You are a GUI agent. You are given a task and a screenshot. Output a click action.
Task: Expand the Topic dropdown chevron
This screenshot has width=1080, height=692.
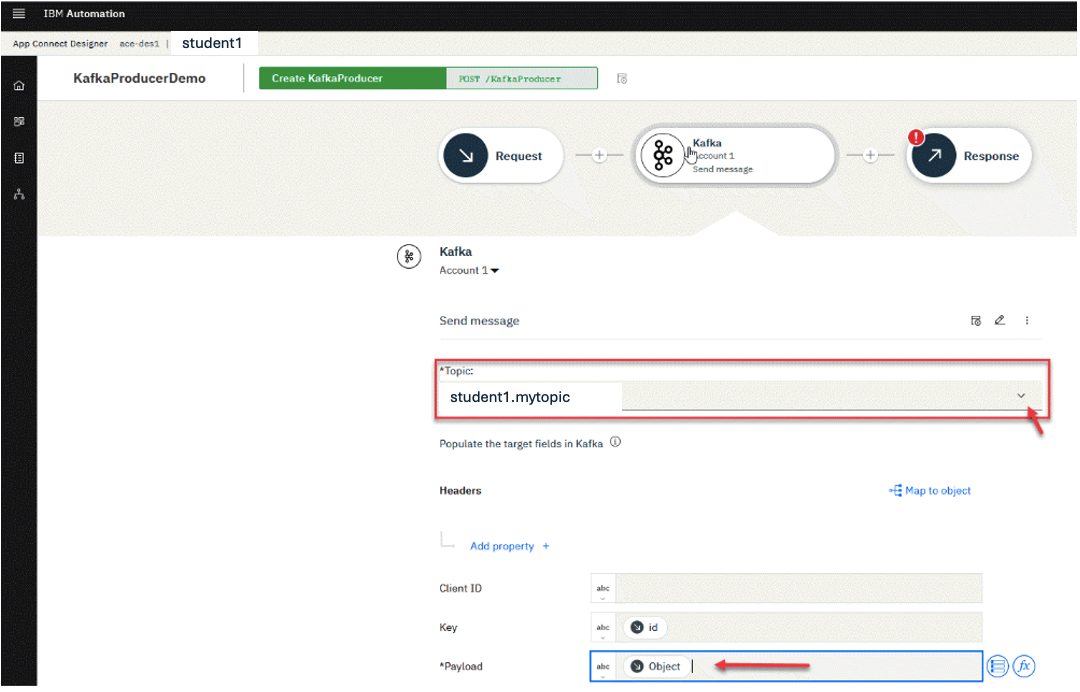[x=1021, y=396]
